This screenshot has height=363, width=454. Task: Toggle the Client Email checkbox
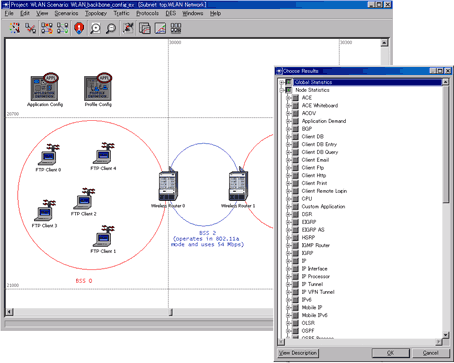[295, 160]
